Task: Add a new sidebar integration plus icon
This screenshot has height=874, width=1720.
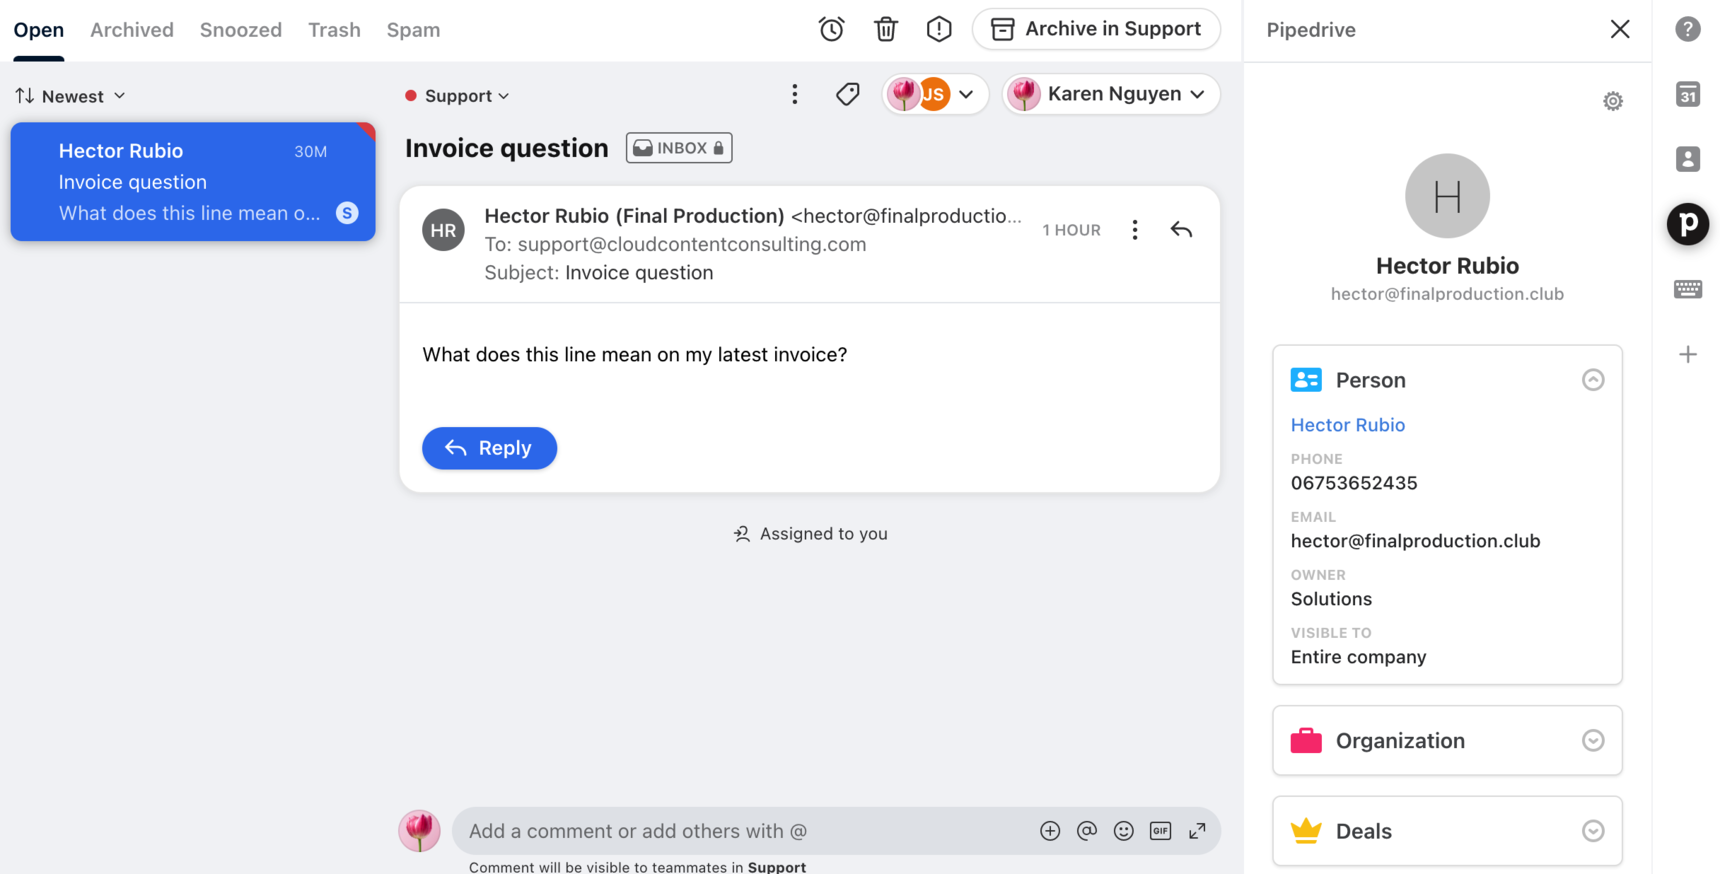Action: (1688, 354)
